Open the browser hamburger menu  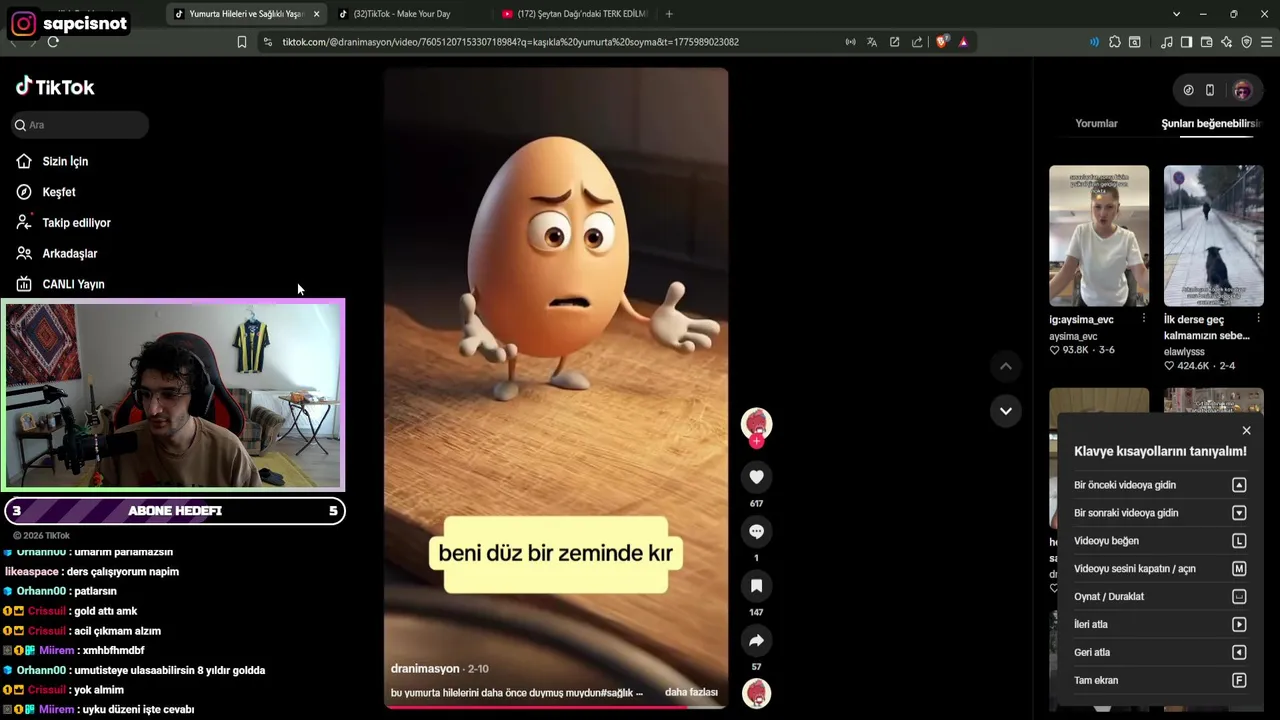coord(1266,42)
